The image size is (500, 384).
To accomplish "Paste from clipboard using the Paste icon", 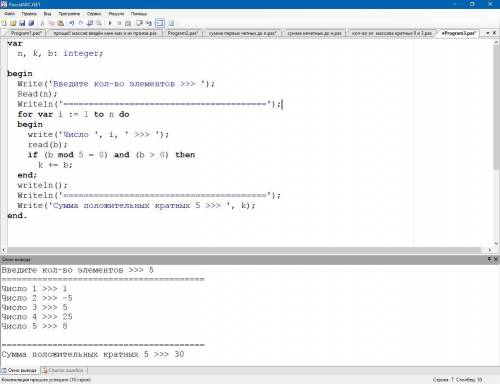I will click(x=61, y=23).
